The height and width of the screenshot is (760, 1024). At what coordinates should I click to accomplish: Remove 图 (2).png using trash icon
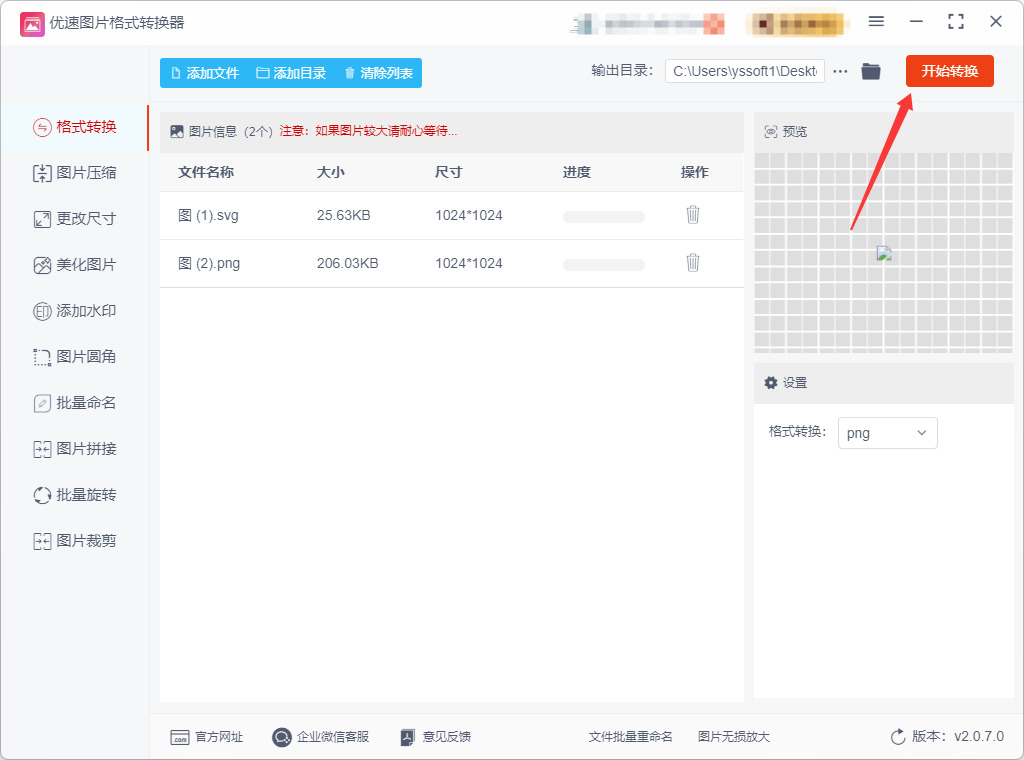tap(693, 262)
